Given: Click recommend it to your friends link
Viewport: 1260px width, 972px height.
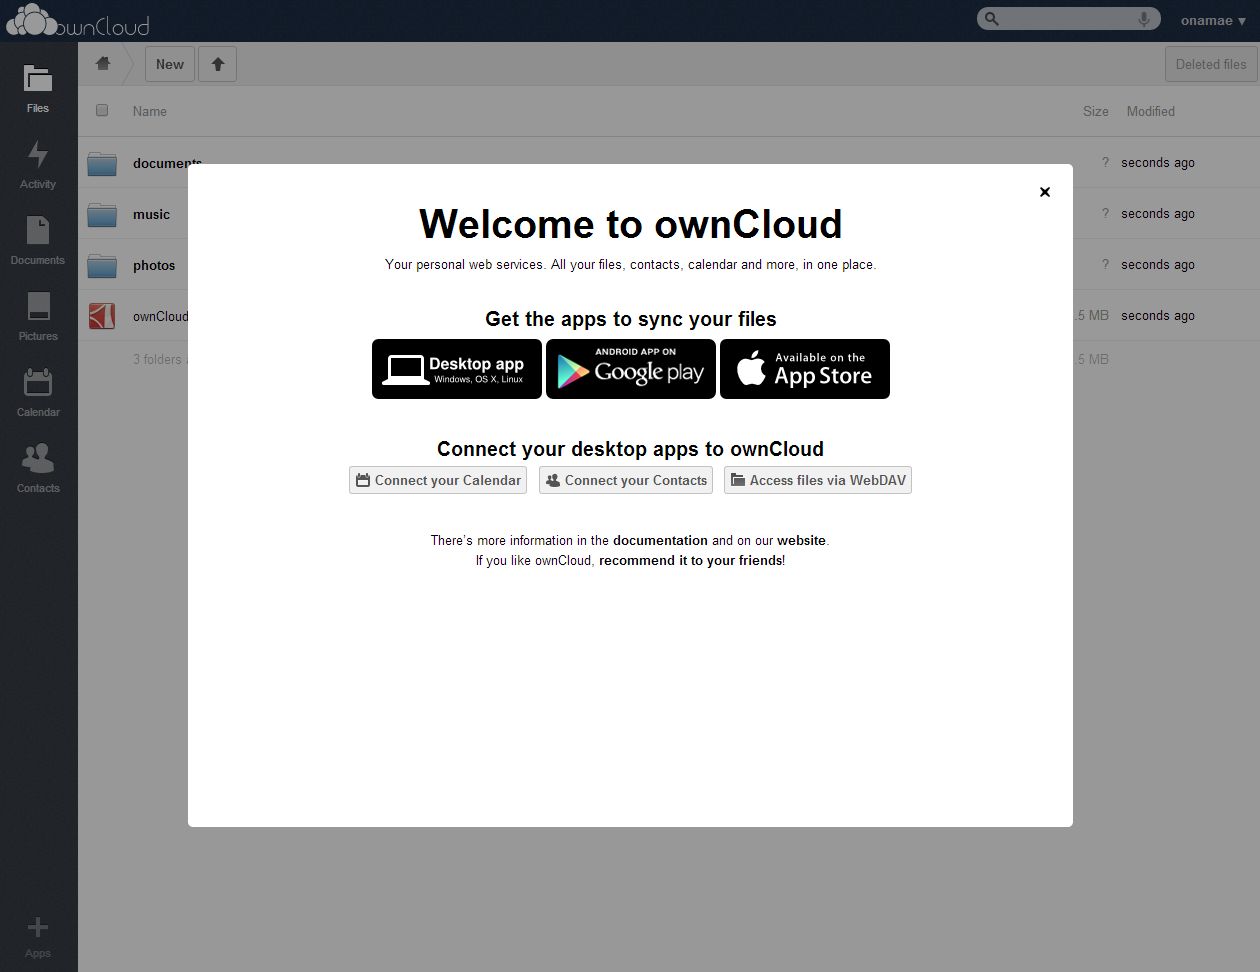Looking at the screenshot, I should point(690,560).
